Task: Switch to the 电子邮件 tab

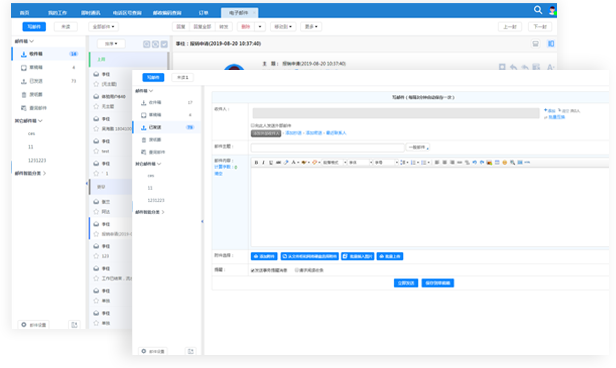Action: [238, 13]
